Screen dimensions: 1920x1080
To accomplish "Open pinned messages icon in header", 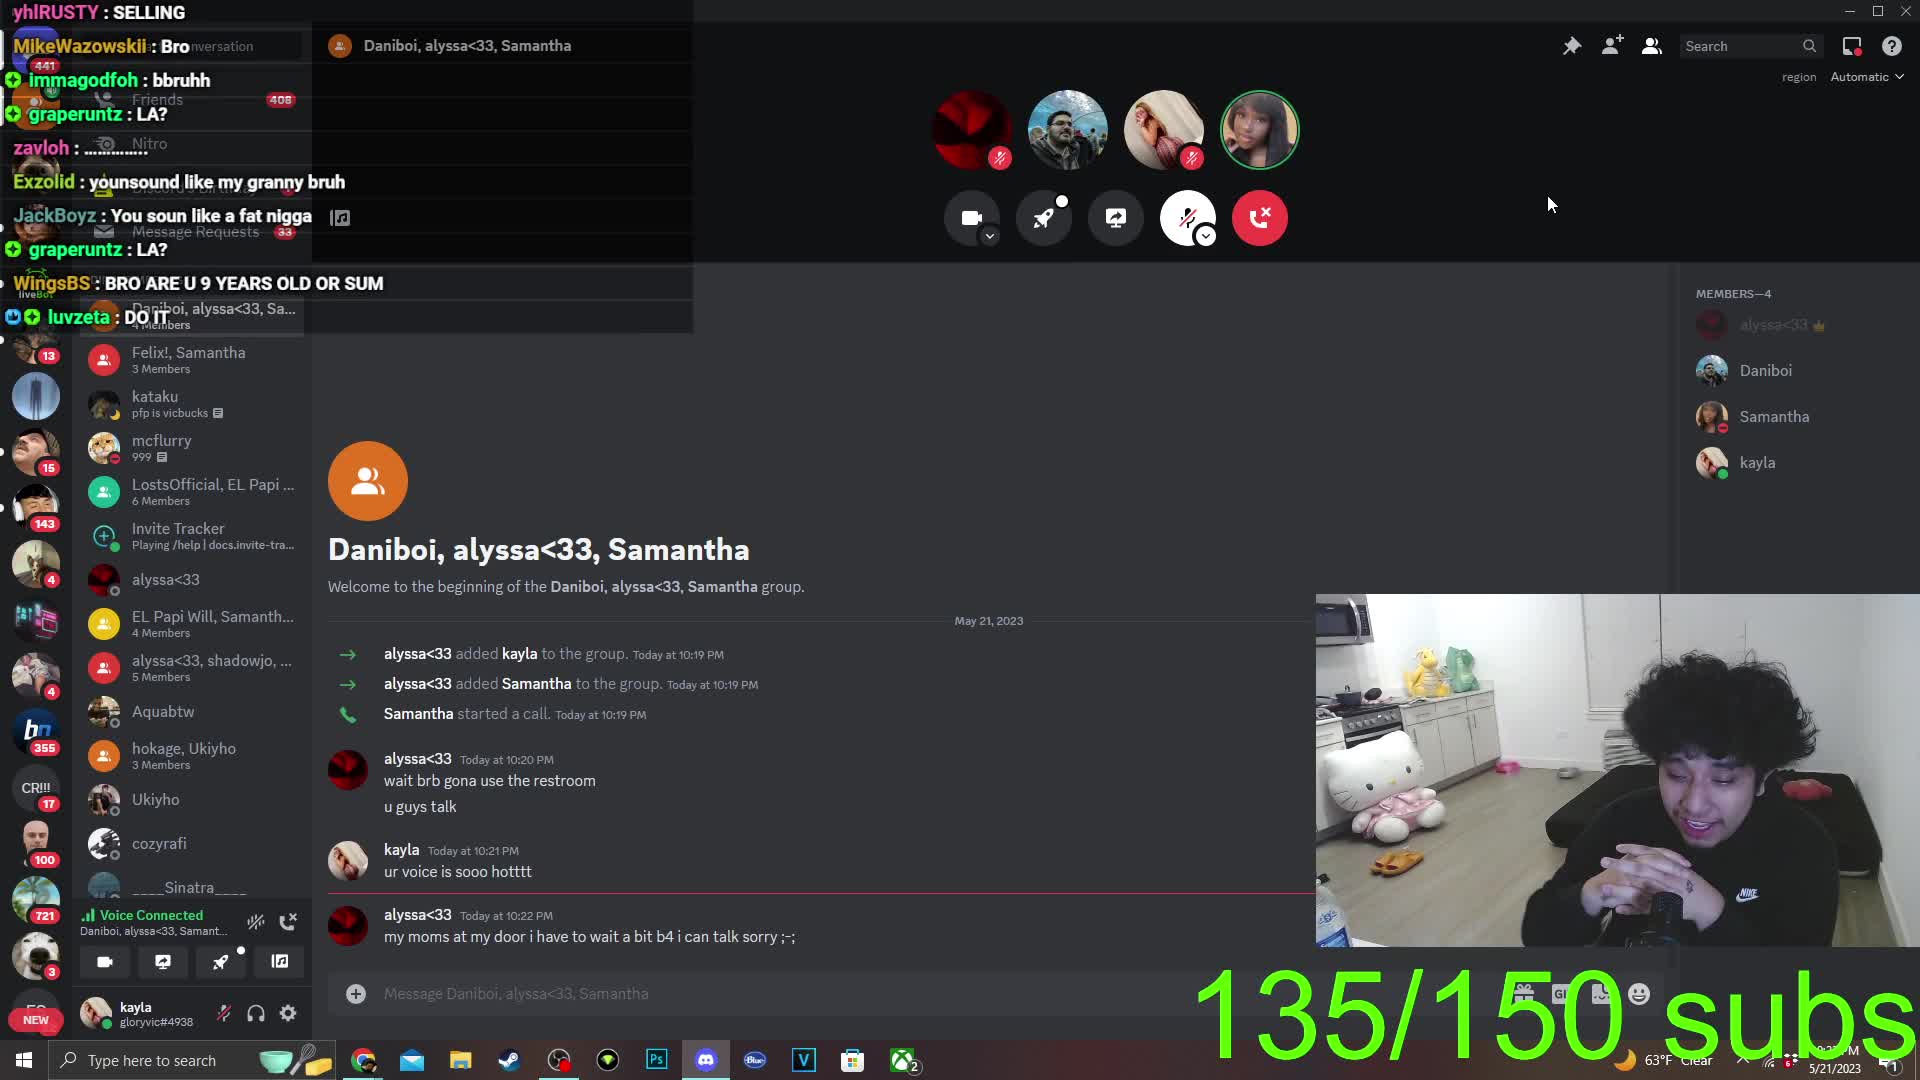I will [1572, 46].
